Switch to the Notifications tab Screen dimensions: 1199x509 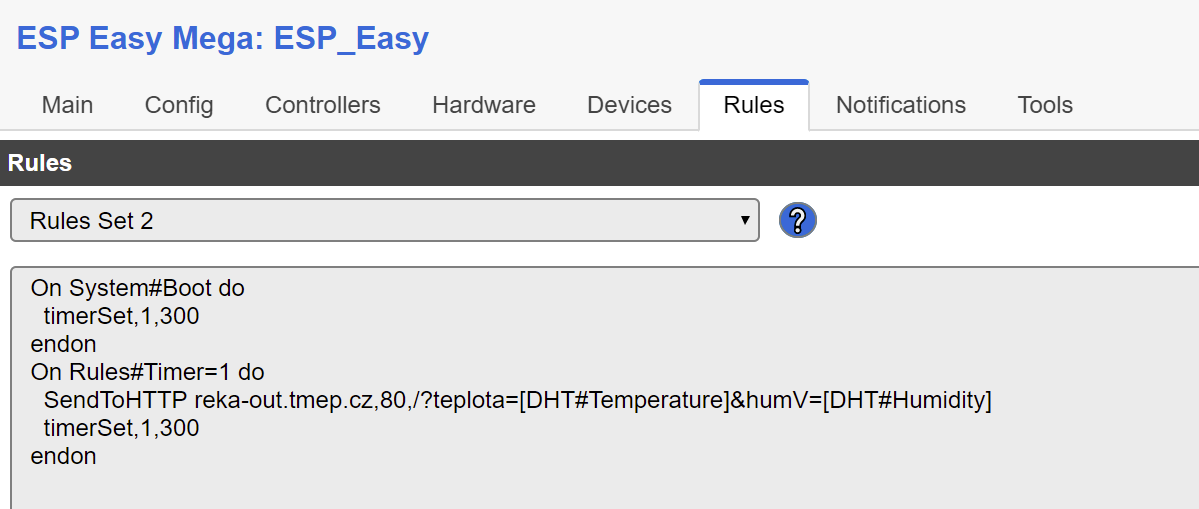(900, 105)
